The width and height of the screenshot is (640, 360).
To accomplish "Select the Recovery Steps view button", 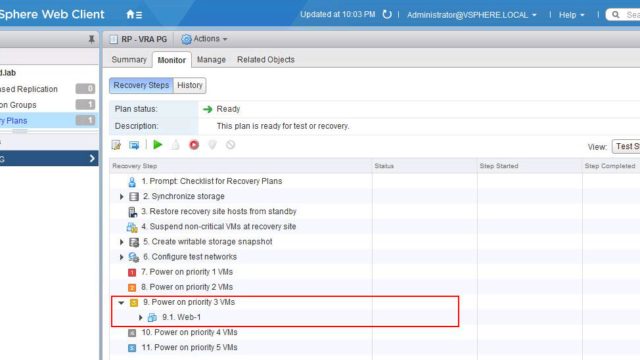I will pos(141,85).
